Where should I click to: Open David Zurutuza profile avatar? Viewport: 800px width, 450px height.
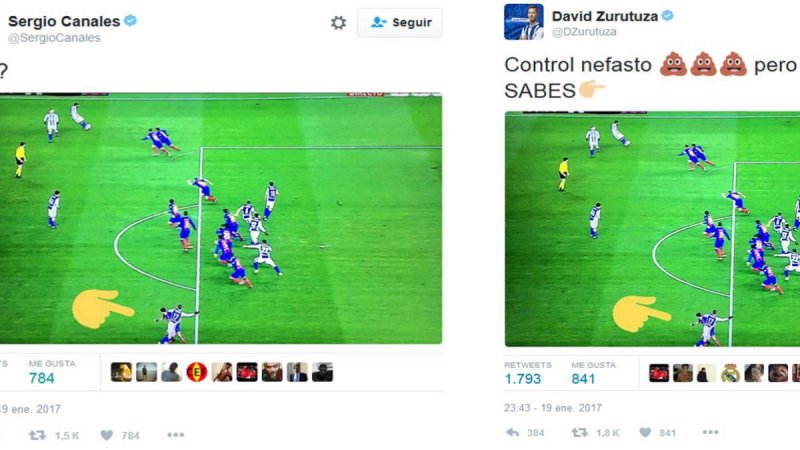point(523,22)
